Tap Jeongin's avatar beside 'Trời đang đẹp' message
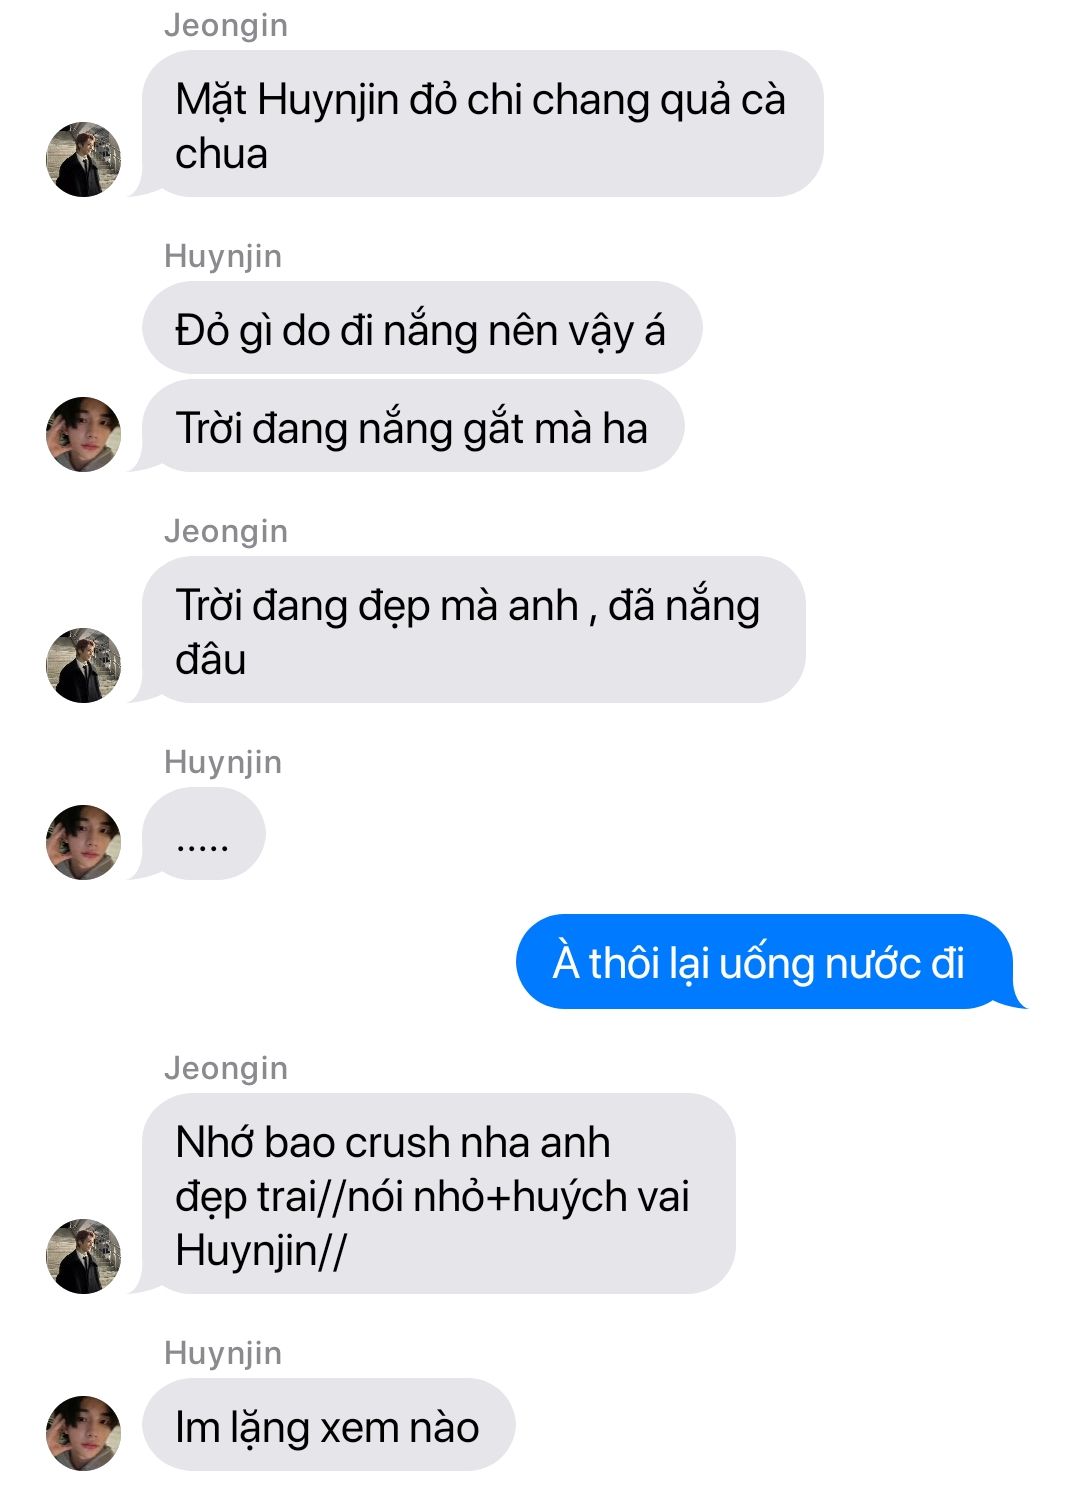 point(83,665)
